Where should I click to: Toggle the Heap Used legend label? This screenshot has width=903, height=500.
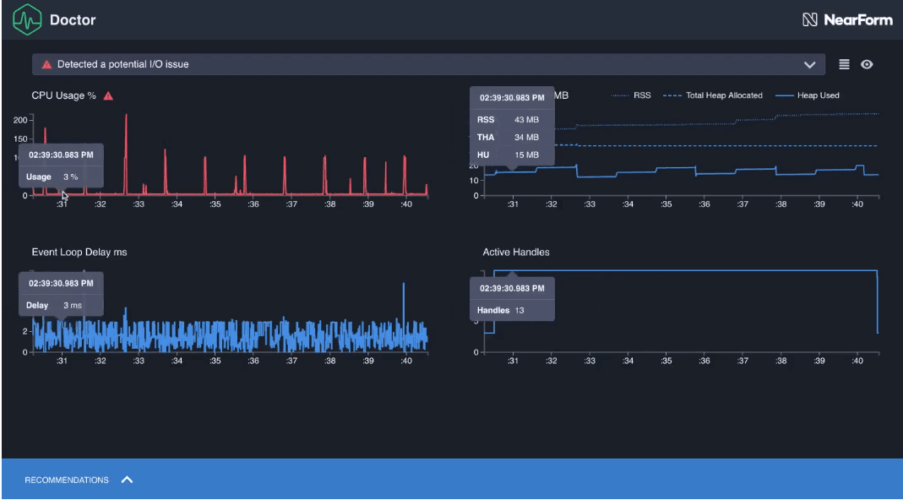tap(818, 96)
